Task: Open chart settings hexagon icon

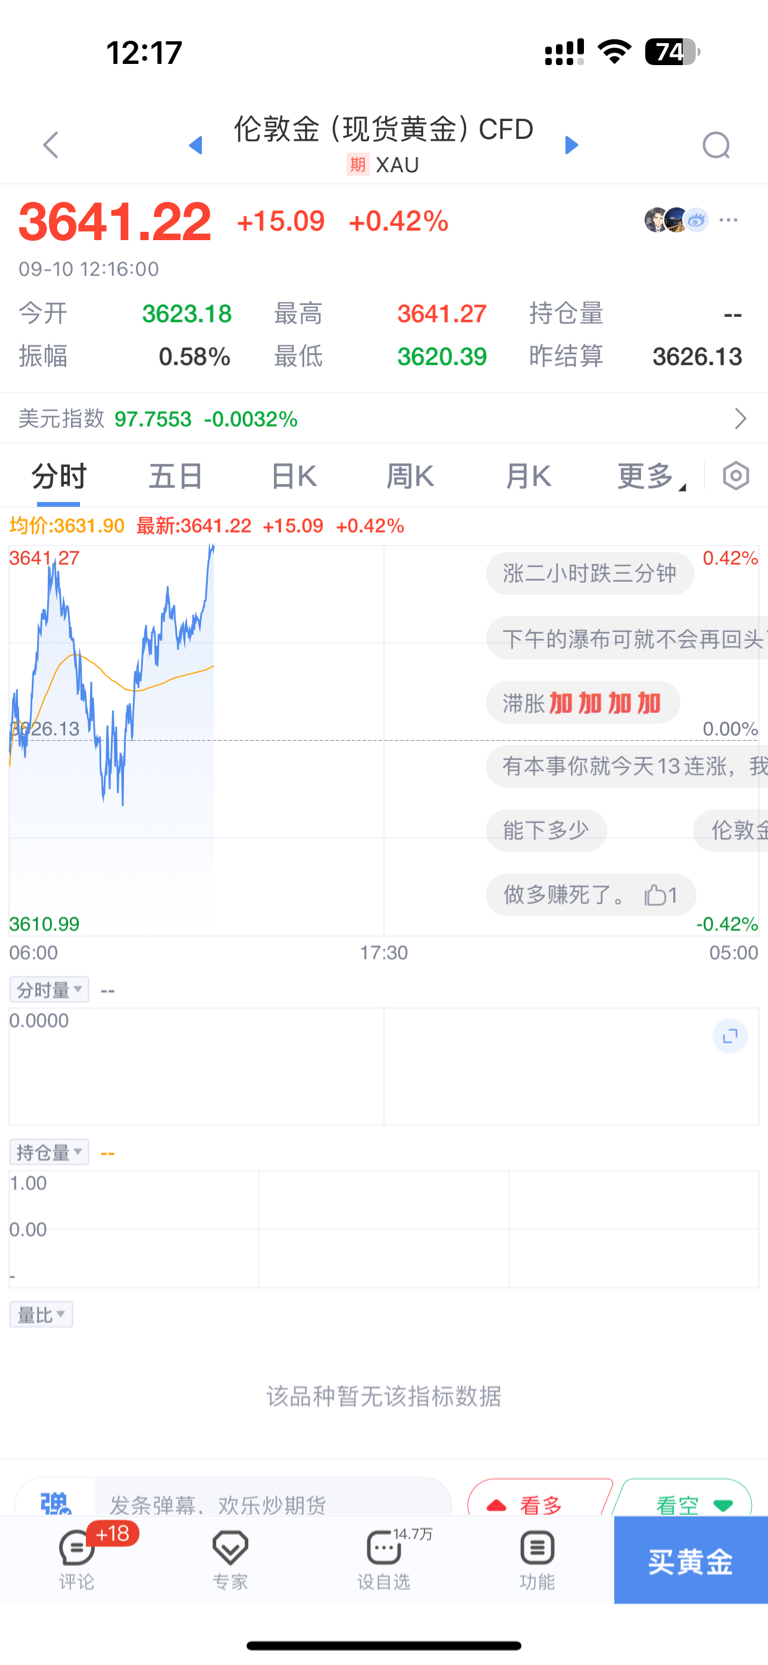Action: pyautogui.click(x=736, y=476)
